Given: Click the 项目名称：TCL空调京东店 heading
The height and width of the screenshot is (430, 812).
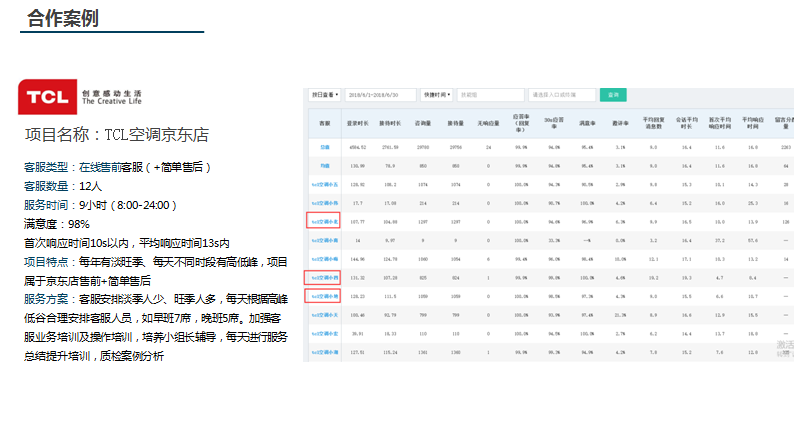Looking at the screenshot, I should tap(117, 135).
